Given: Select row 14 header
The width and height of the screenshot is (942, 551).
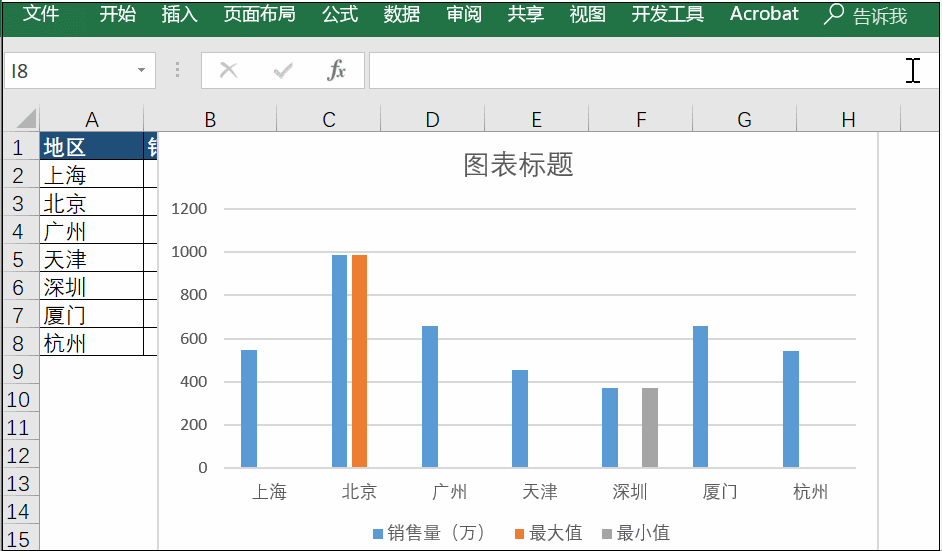Looking at the screenshot, I should click(x=20, y=511).
